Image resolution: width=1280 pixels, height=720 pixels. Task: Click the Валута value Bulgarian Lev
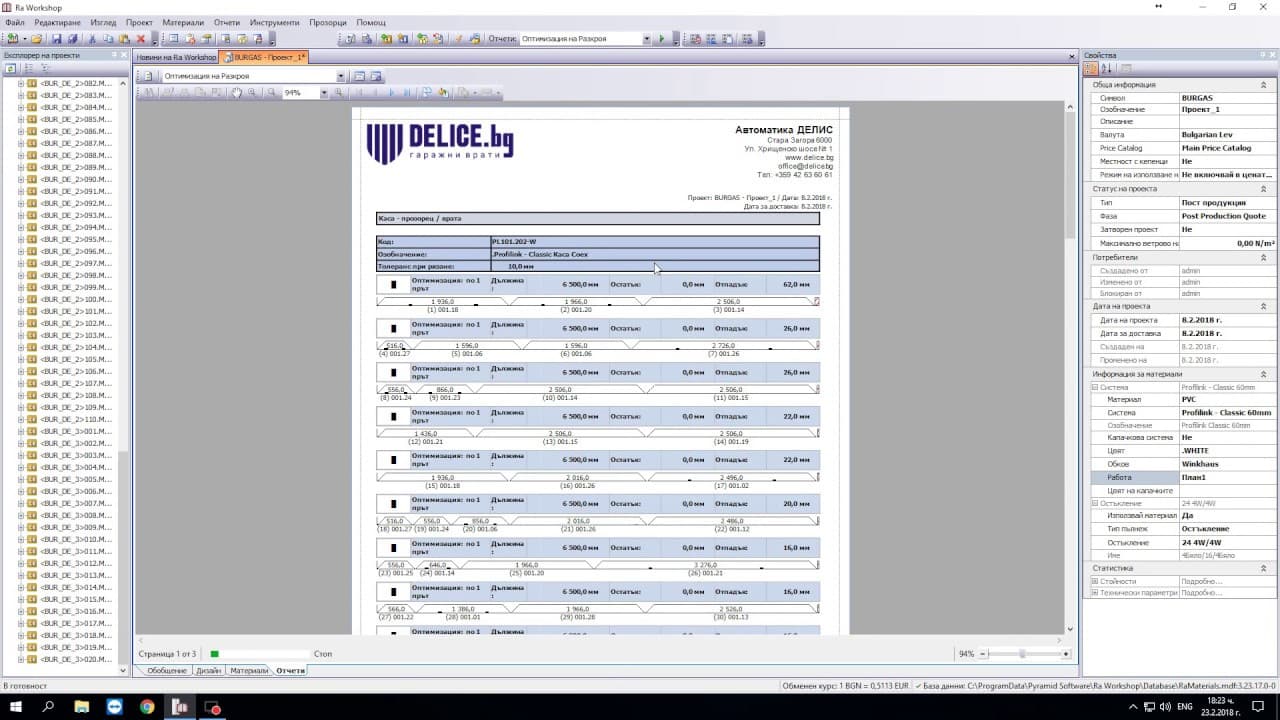(1226, 135)
